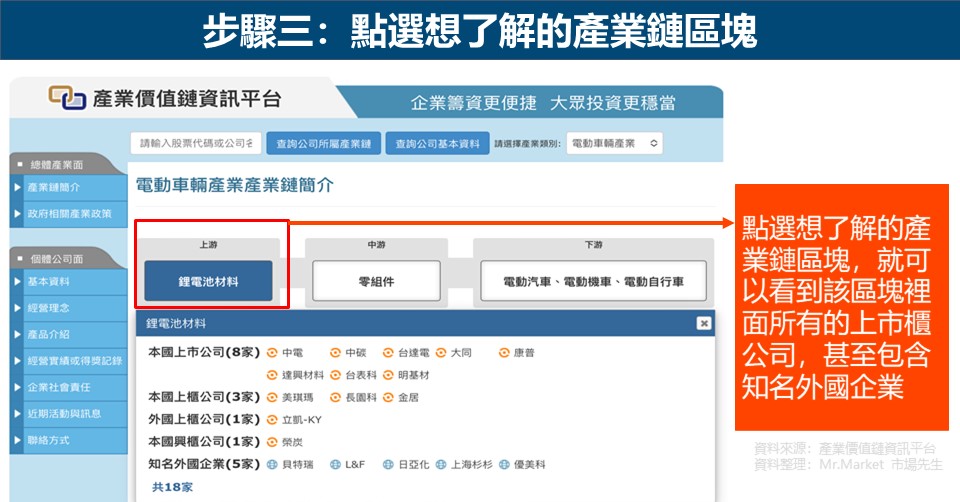
Task: Click 查詢公司所屬產業鏈 button
Action: coord(323,143)
